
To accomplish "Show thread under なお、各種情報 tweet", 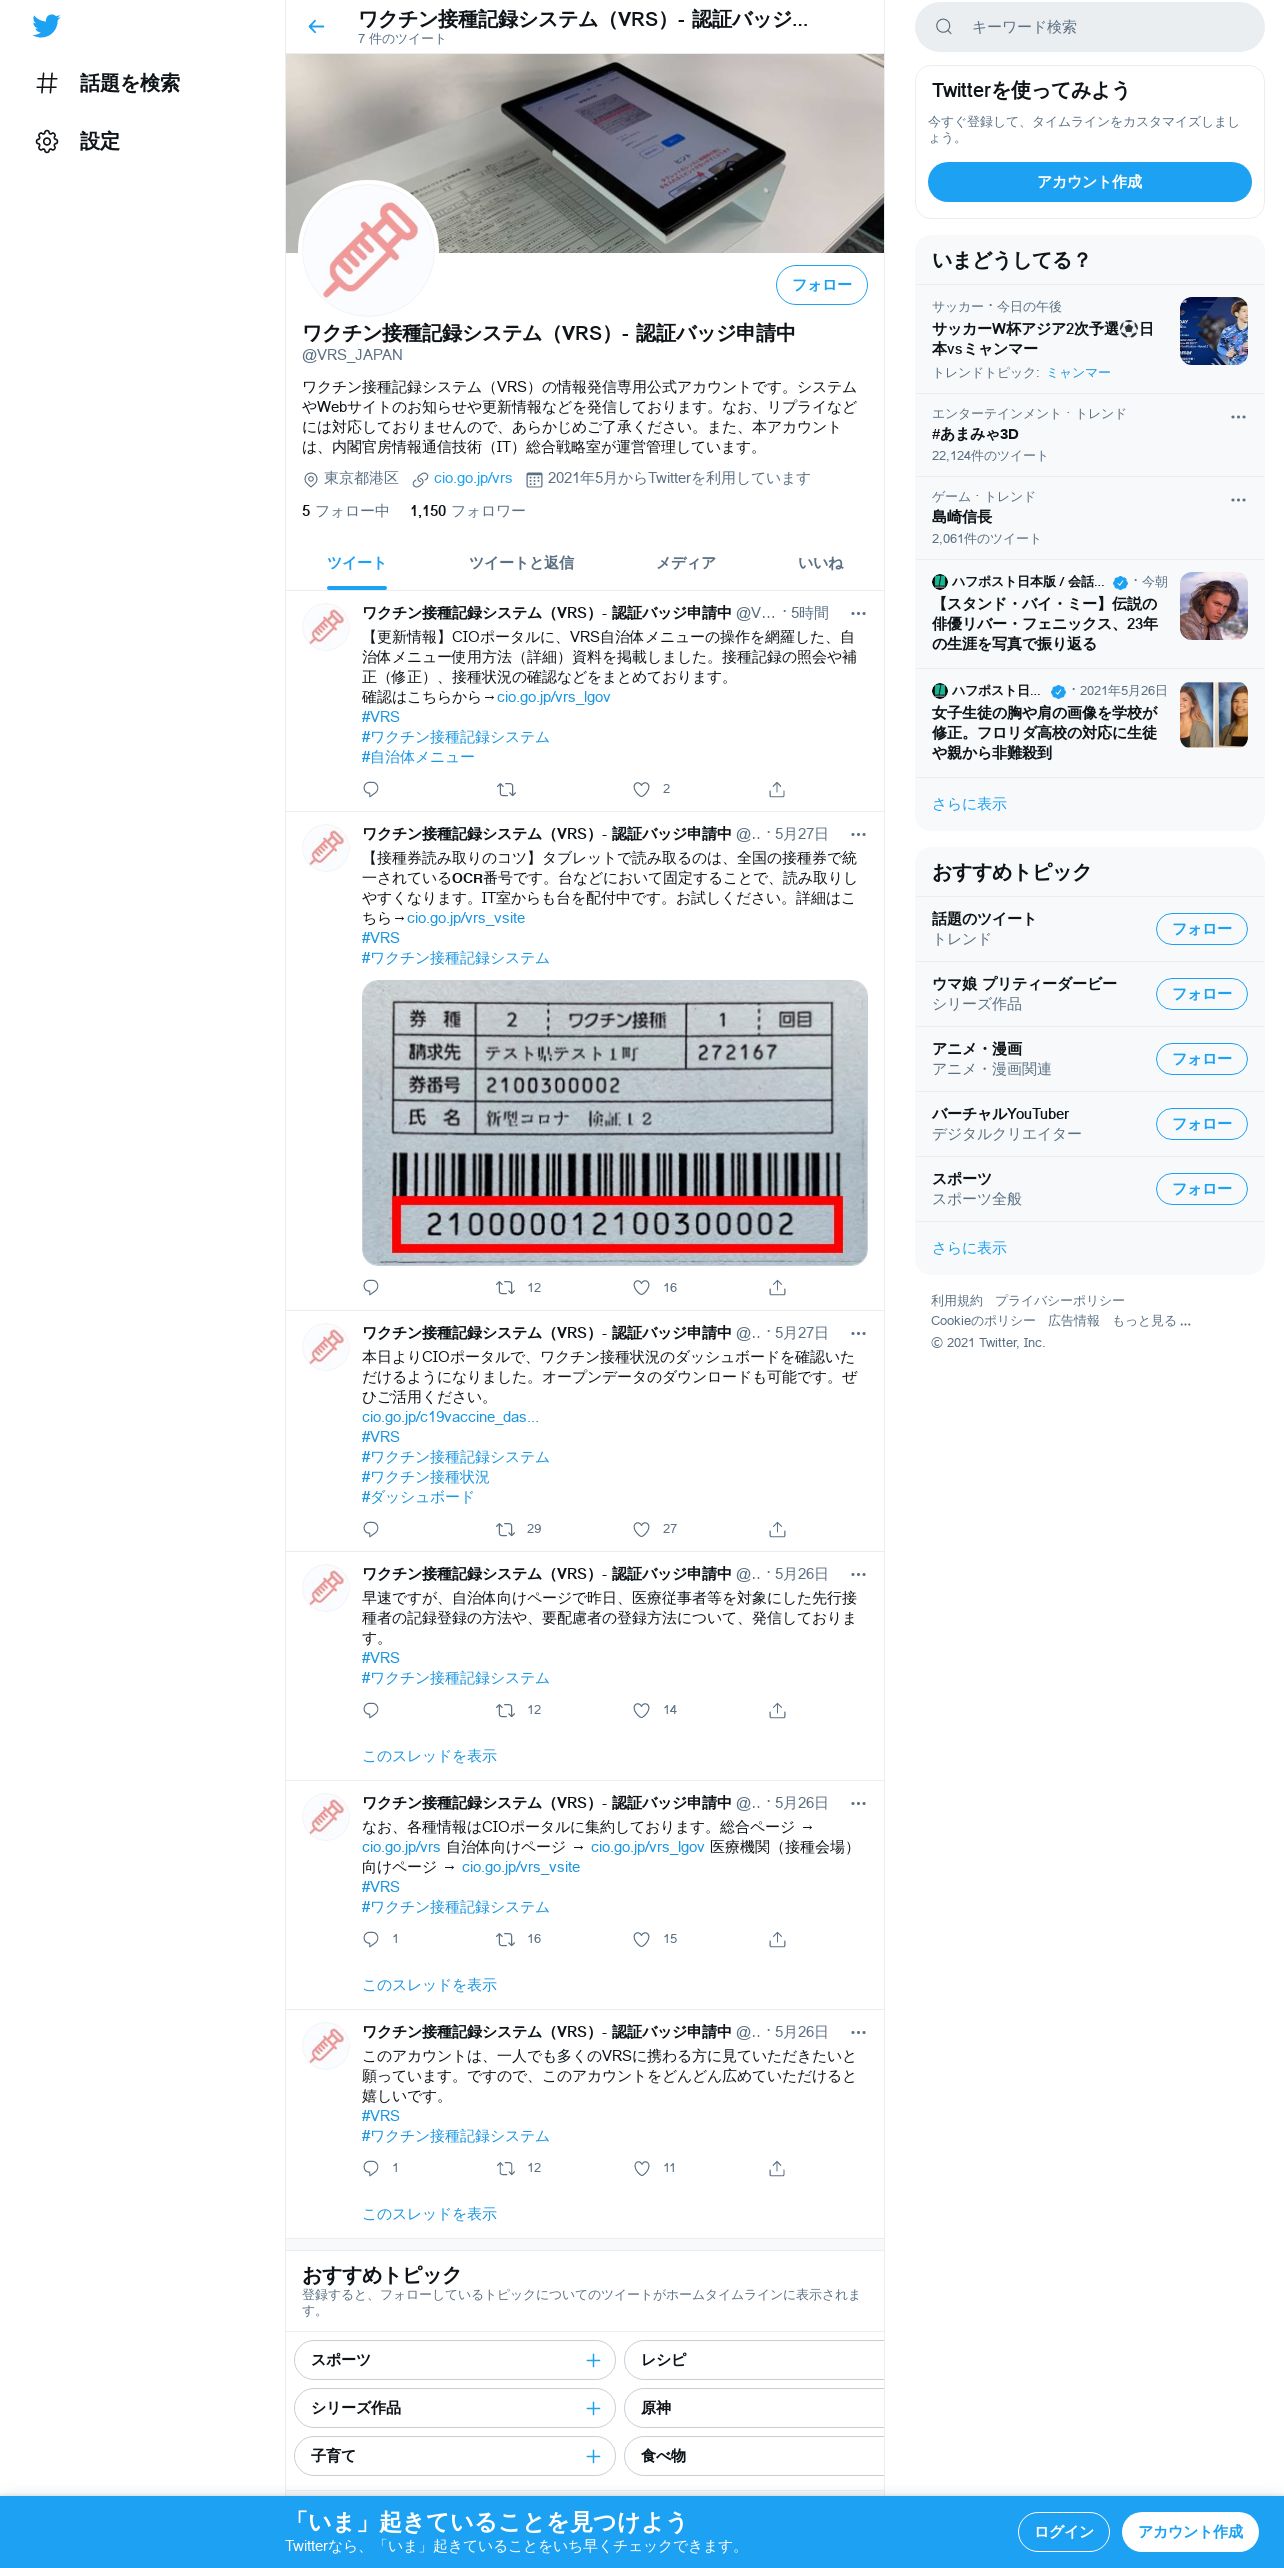I will click(x=429, y=1985).
